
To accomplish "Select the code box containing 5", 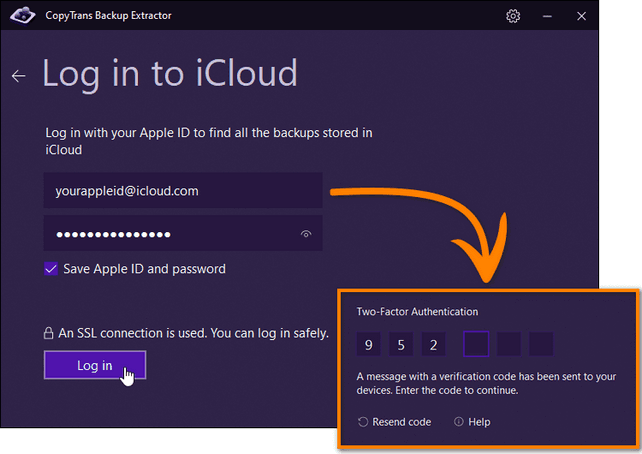I will [401, 344].
